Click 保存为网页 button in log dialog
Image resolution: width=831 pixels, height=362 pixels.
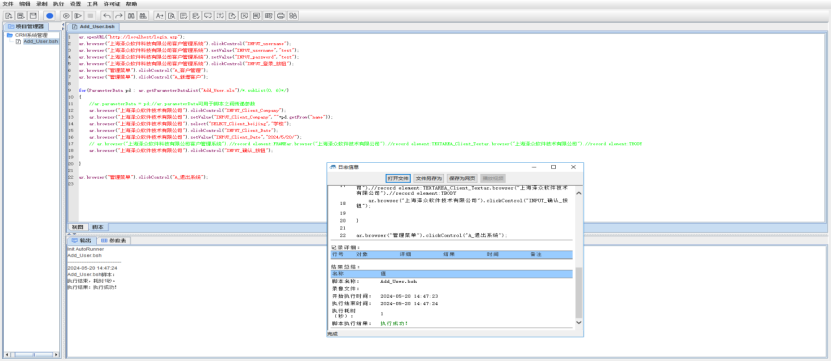[462, 178]
